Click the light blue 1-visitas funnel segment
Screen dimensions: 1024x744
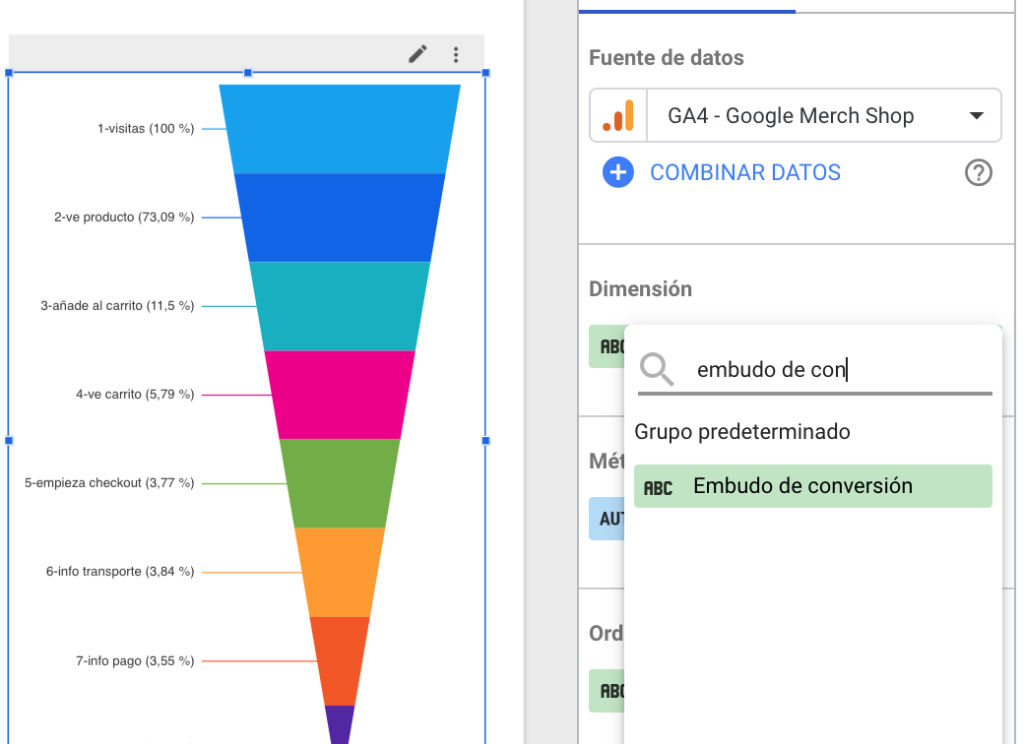click(x=340, y=128)
